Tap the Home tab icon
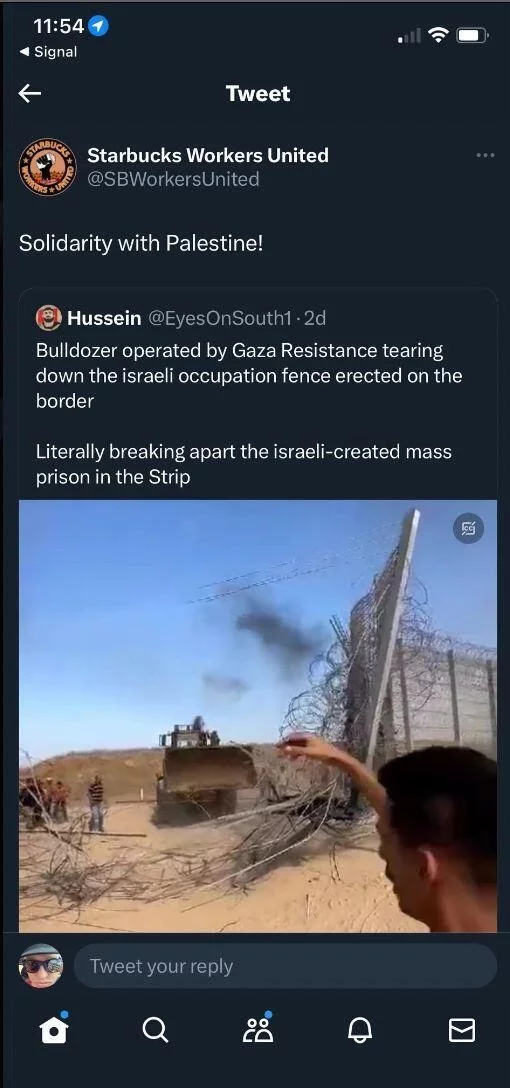Image resolution: width=510 pixels, height=1088 pixels. click(54, 1030)
